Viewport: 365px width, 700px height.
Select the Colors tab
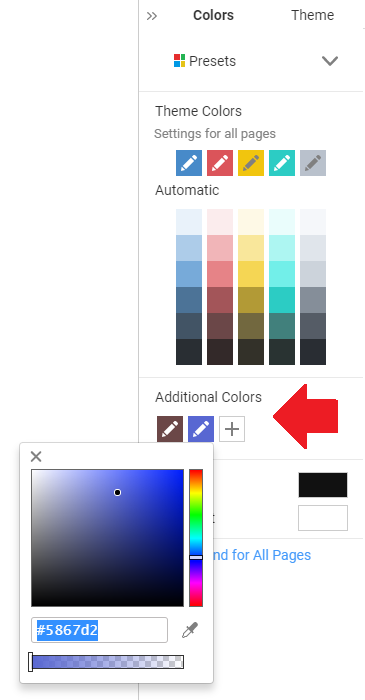[213, 15]
